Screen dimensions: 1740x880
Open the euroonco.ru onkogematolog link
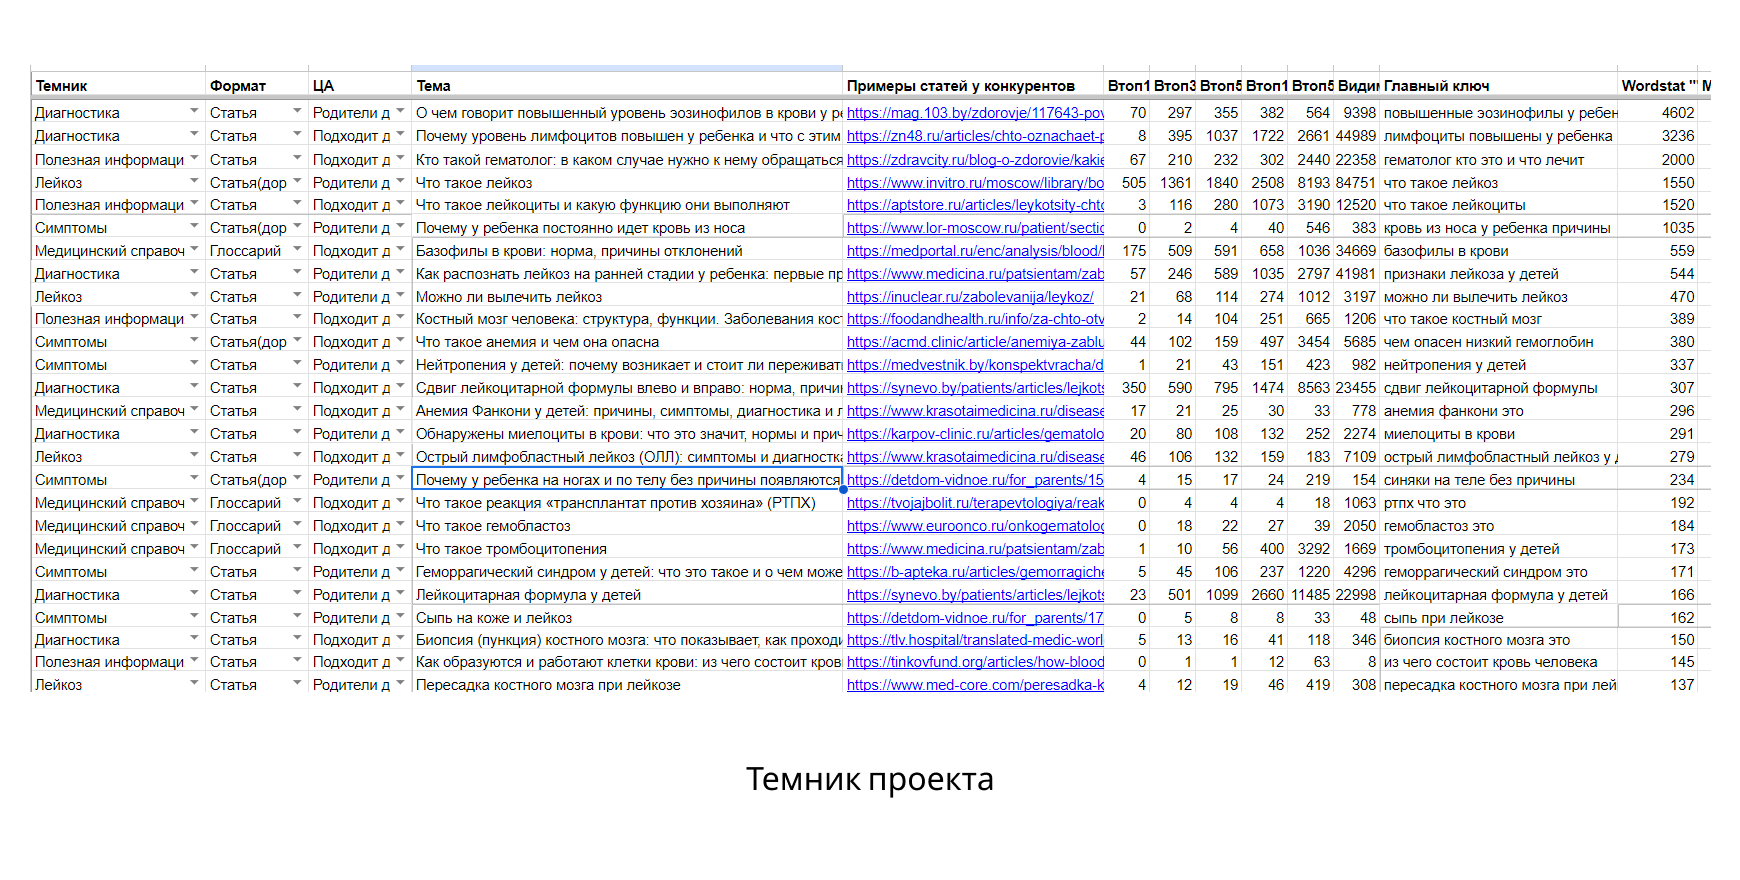975,526
